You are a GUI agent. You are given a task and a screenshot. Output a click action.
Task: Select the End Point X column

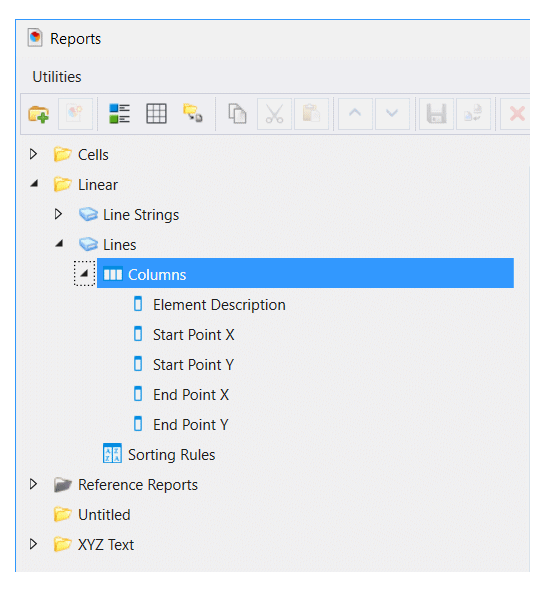coord(191,395)
